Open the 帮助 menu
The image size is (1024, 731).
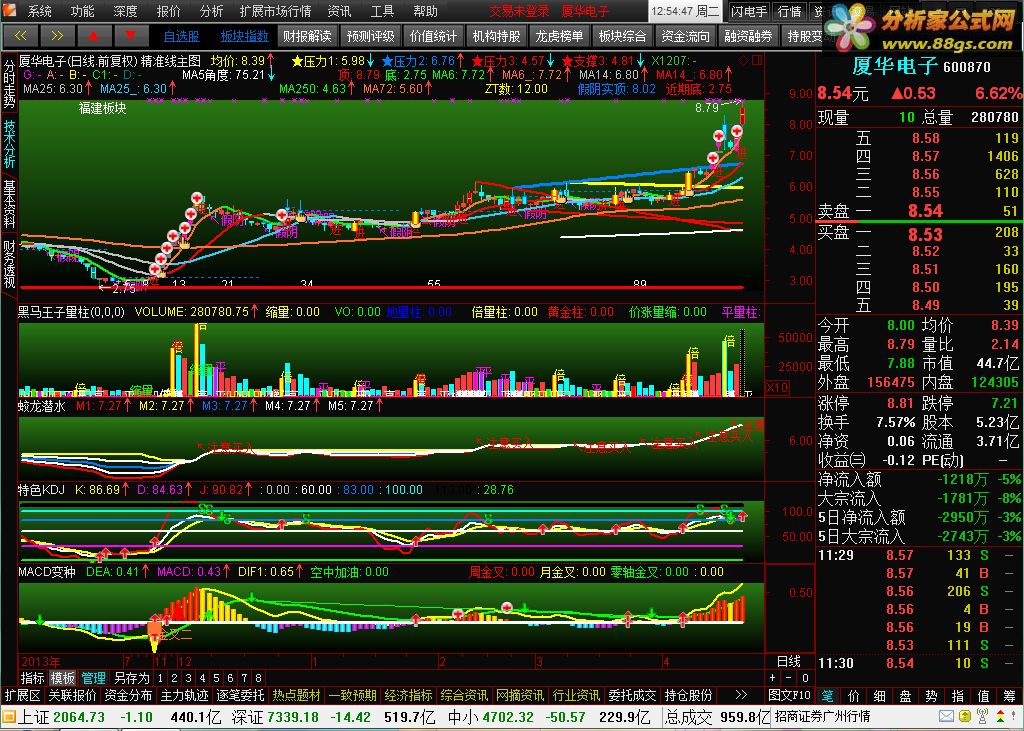coord(425,11)
